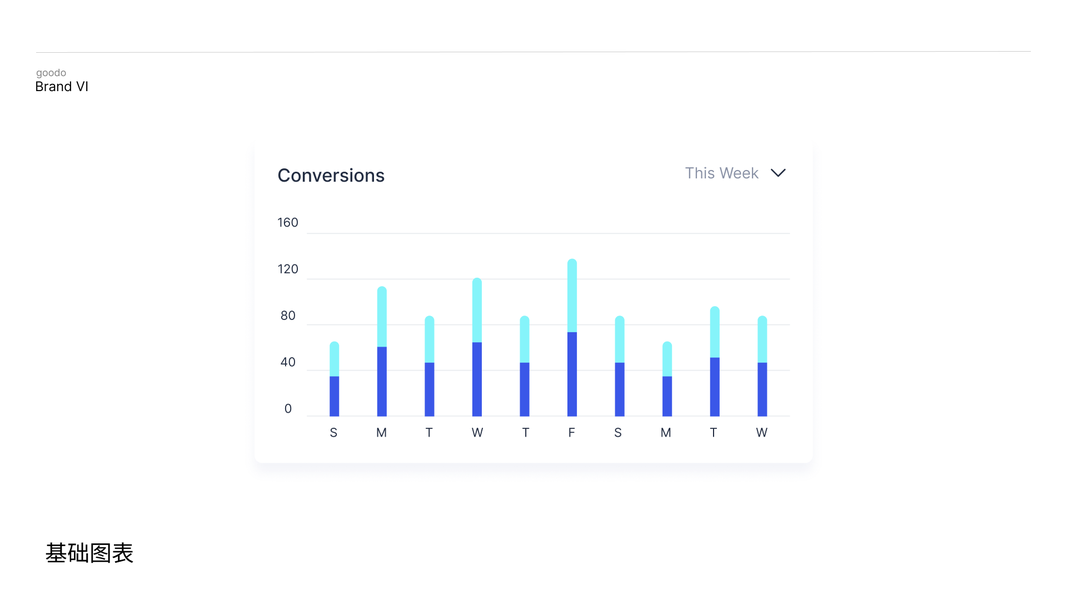This screenshot has height=600, width=1067.
Task: Click the goodo brand text
Action: click(51, 73)
